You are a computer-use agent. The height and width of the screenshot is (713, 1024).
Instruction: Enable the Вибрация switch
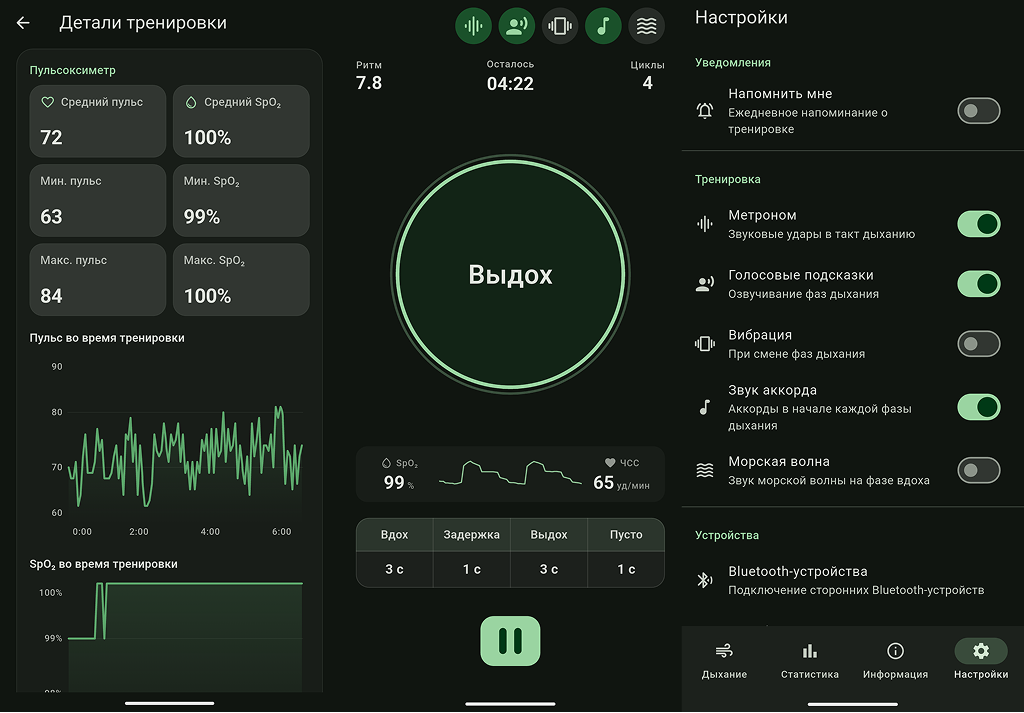coord(978,343)
